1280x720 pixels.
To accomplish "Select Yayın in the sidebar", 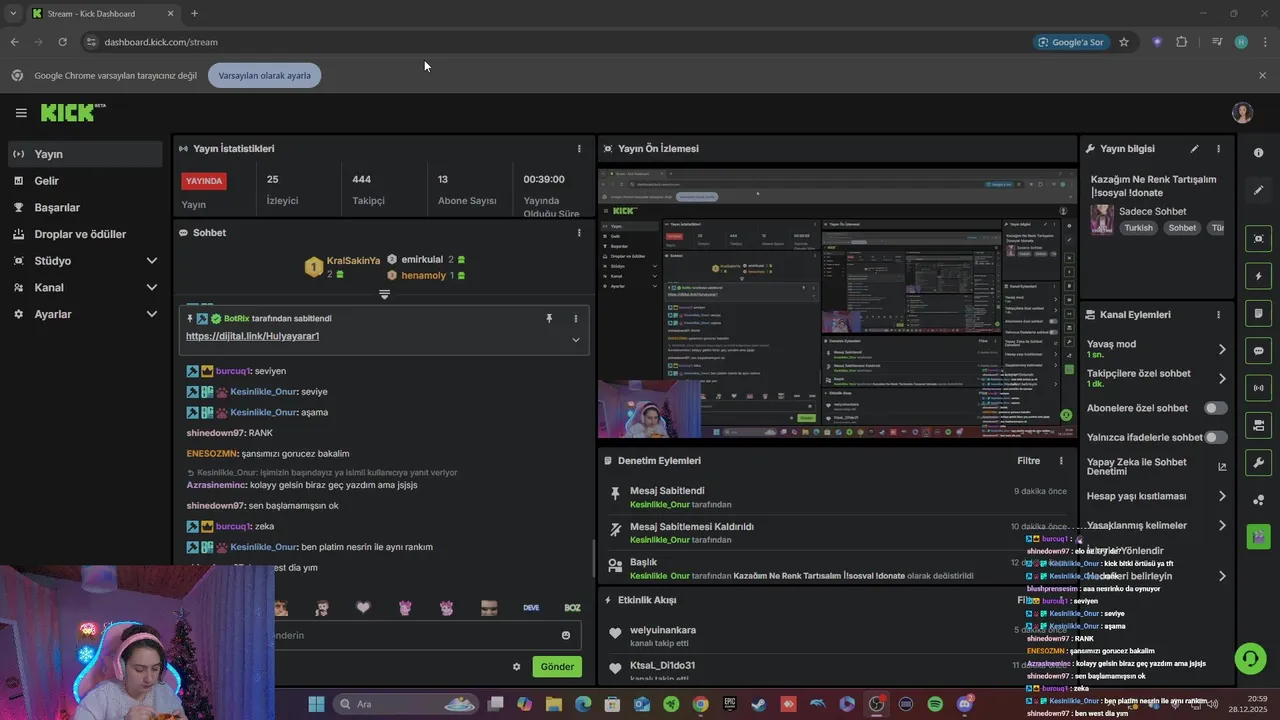I will pos(85,154).
